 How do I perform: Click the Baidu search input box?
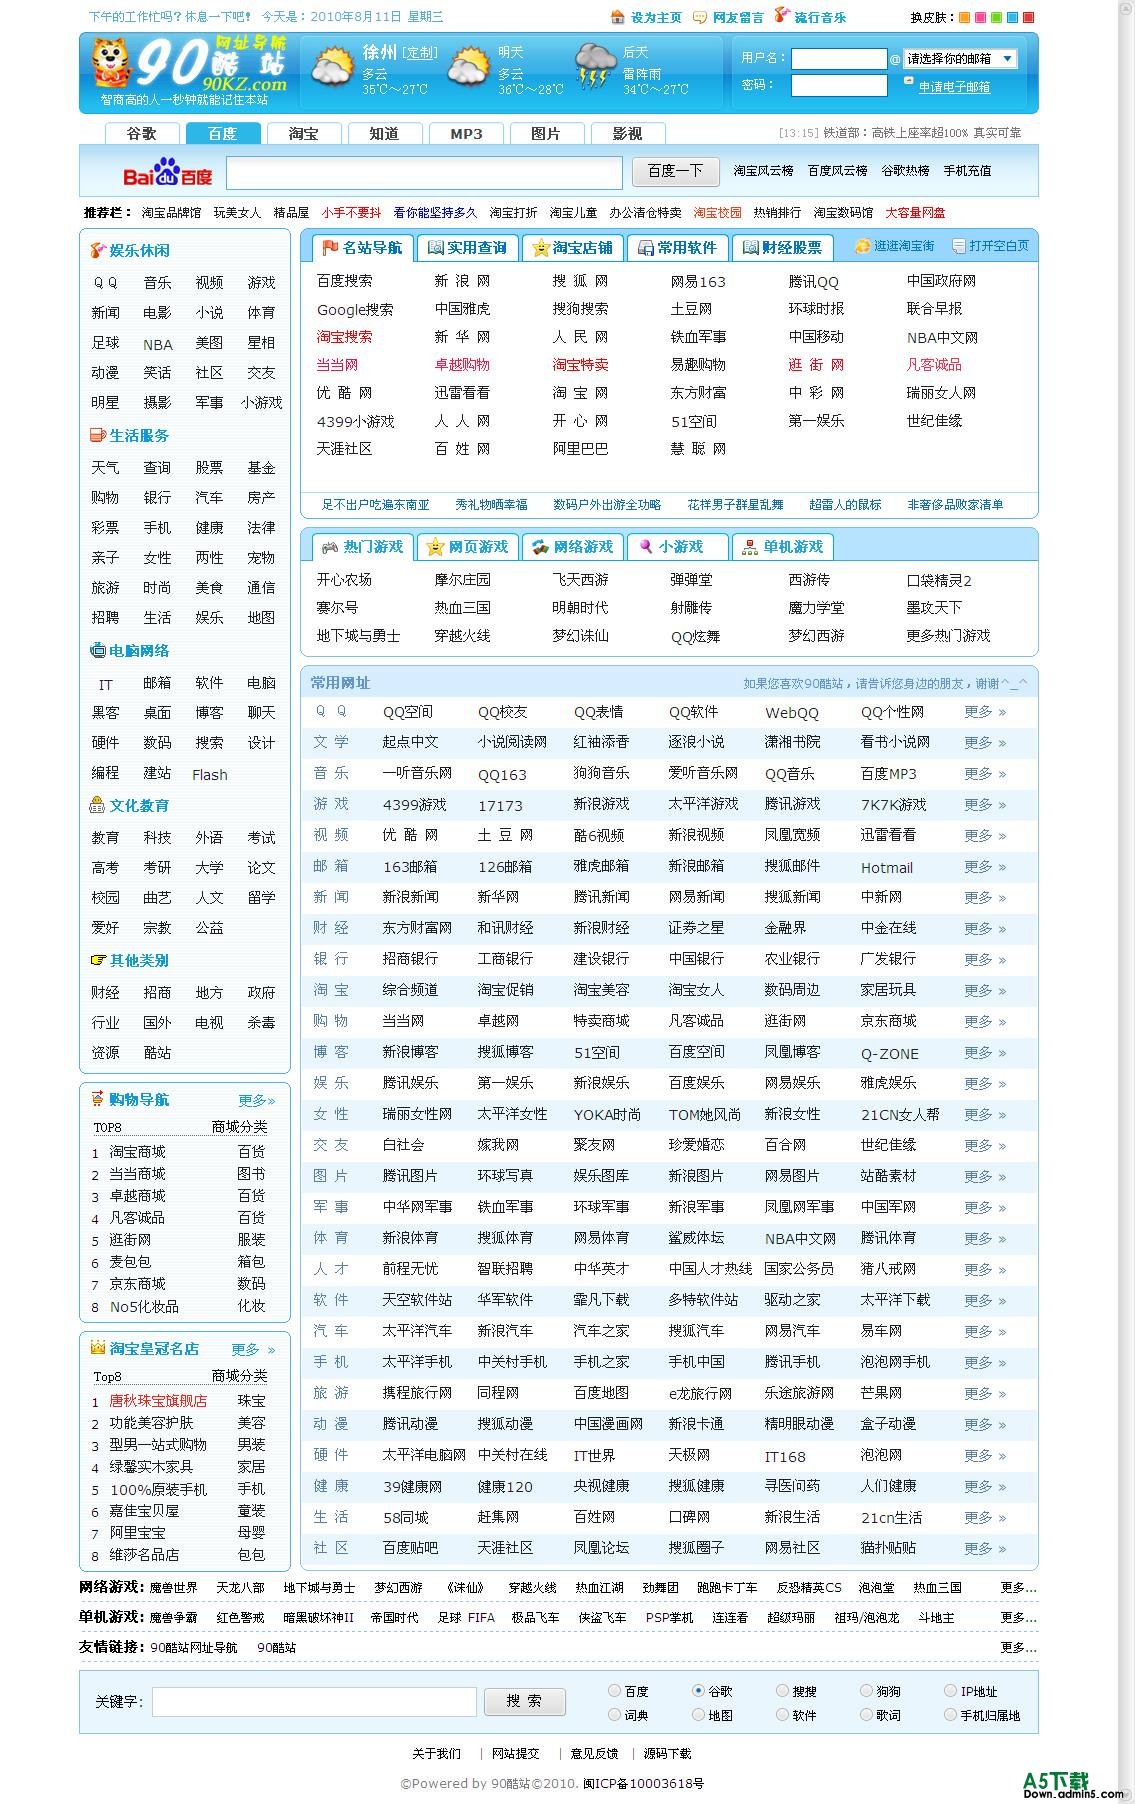tap(424, 173)
